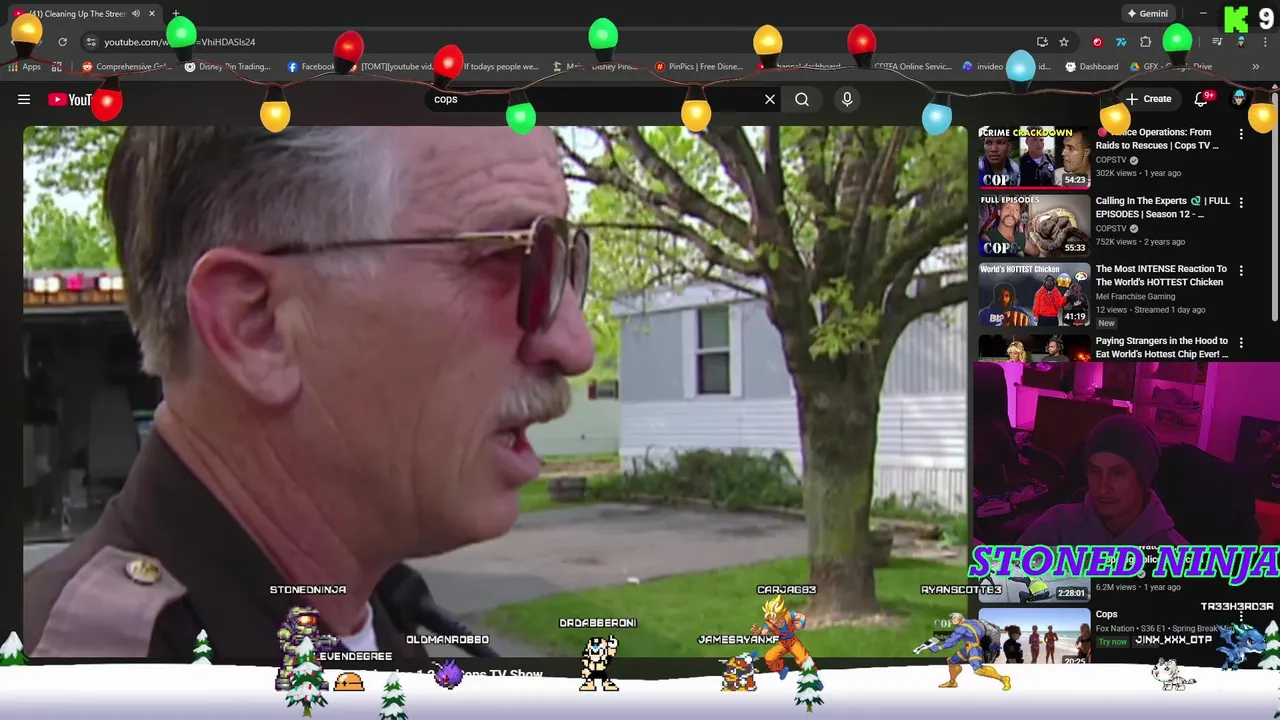Screen dimensions: 1280x720
Task: Mute the tab via the speaker icon
Action: click(136, 14)
